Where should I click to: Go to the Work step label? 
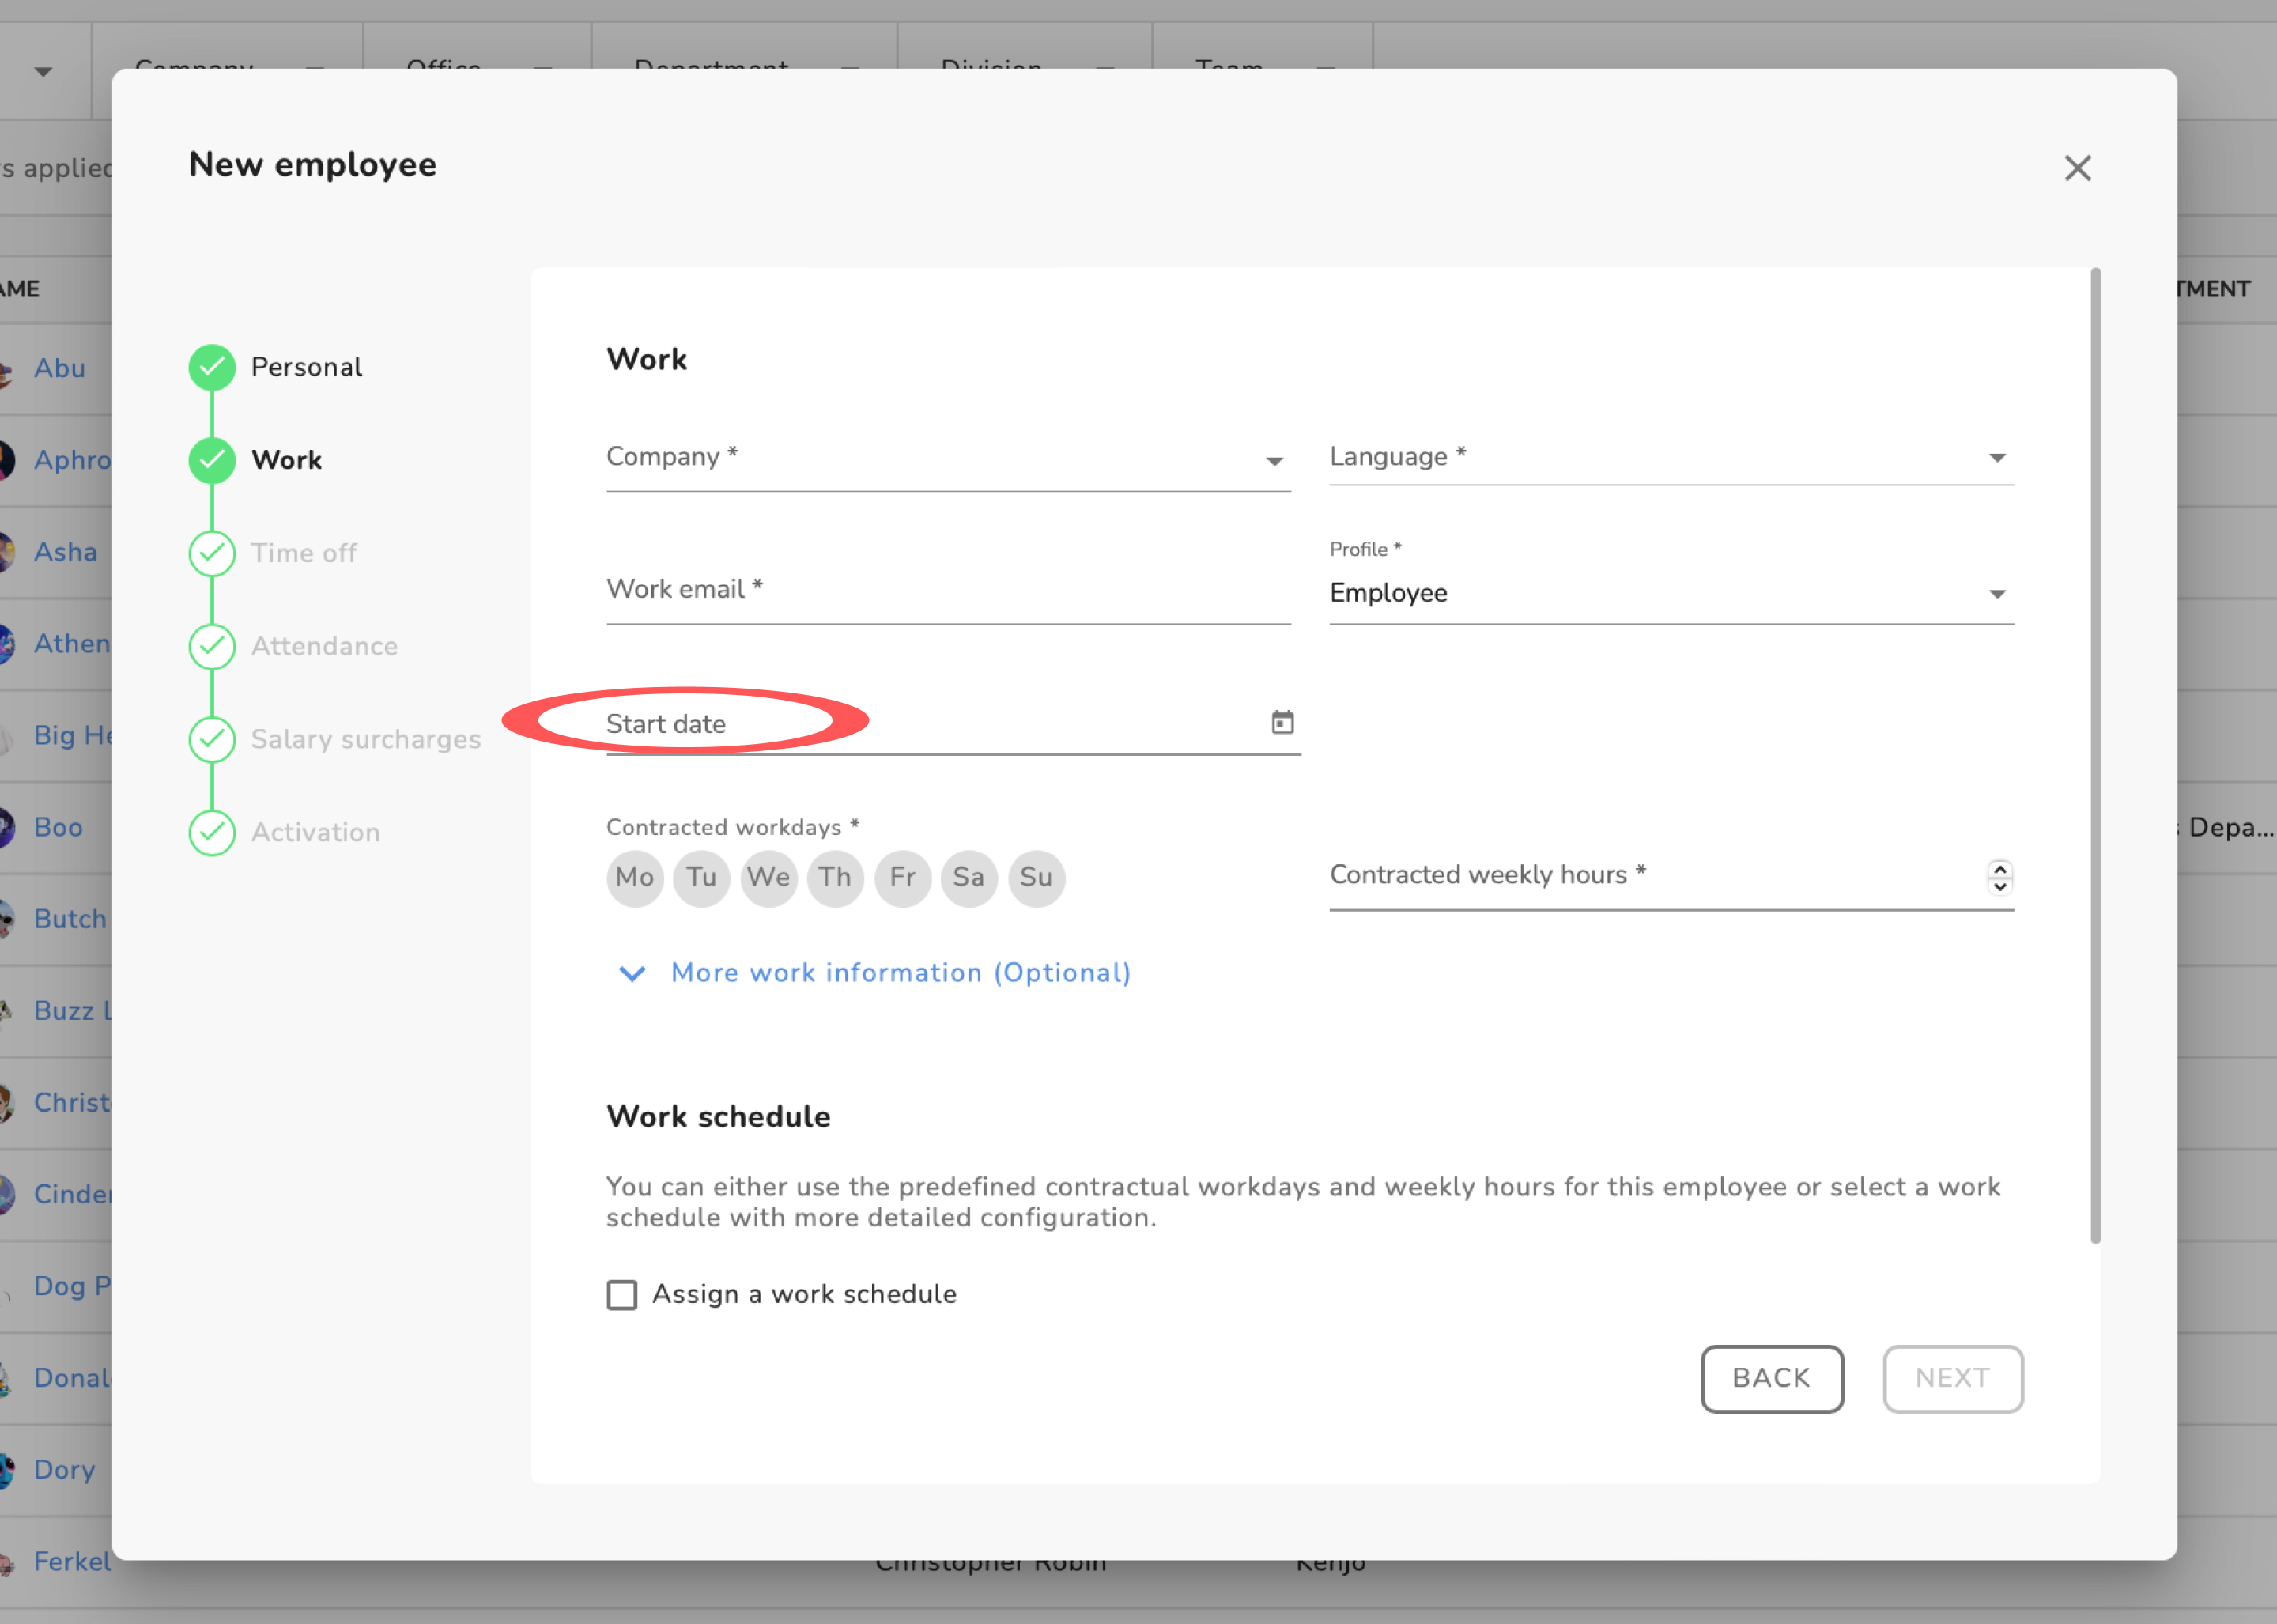[x=286, y=460]
